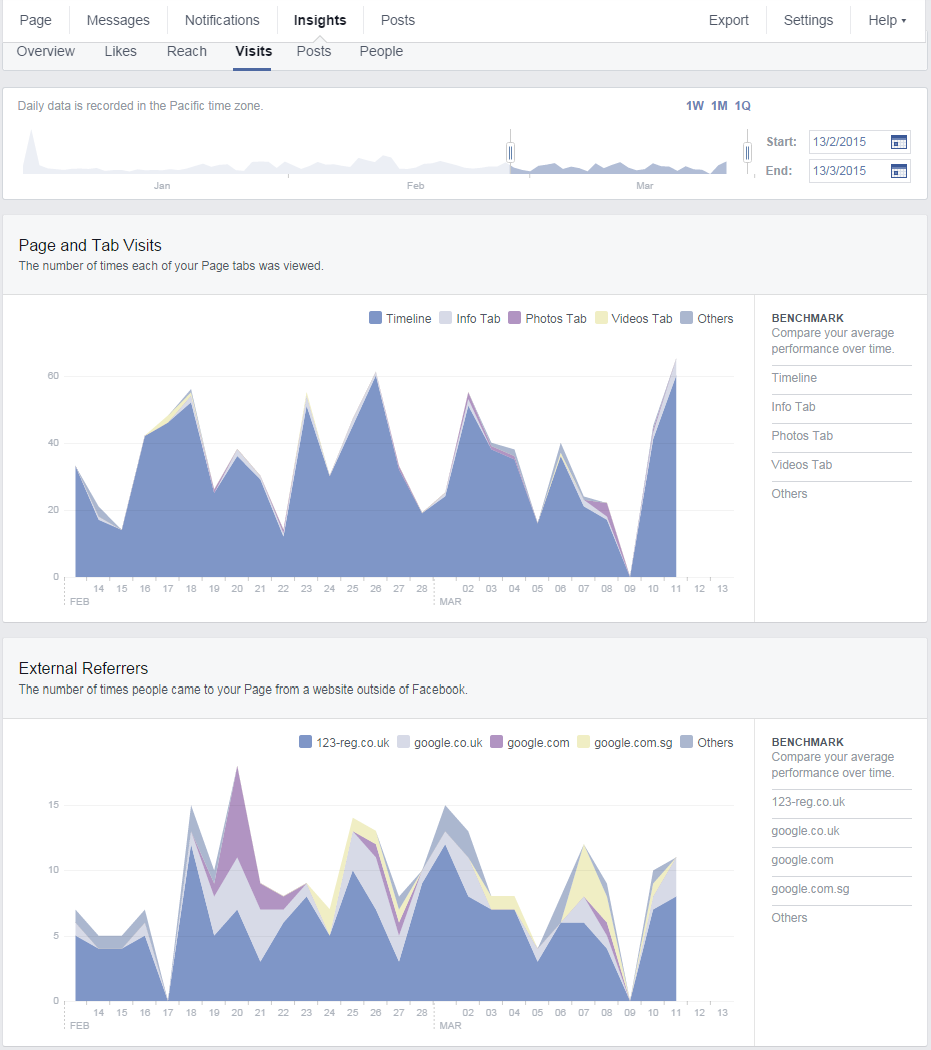The height and width of the screenshot is (1050, 931).
Task: Open the End date calendar picker icon
Action: [899, 171]
